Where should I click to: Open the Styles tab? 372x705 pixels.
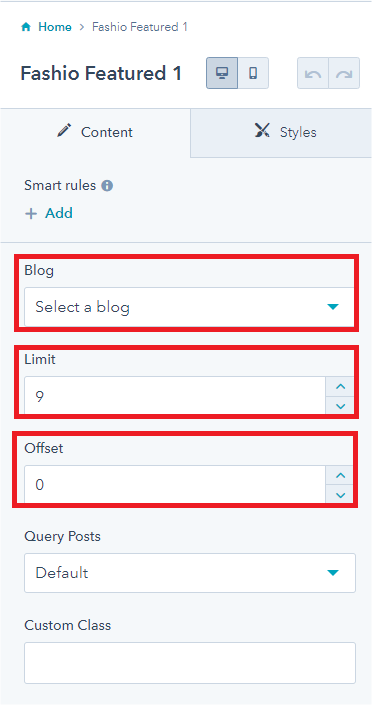tap(282, 133)
